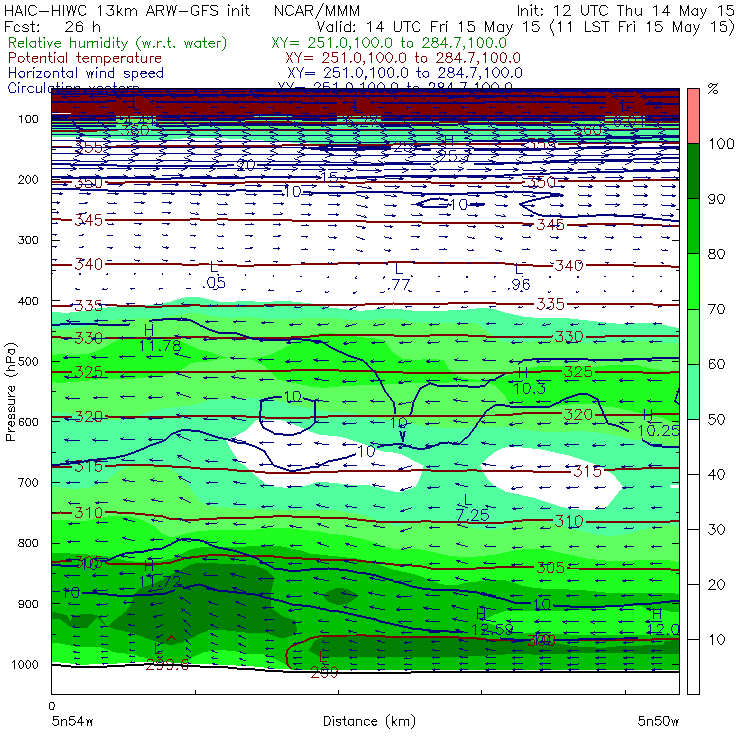Screen dimensions: 740x740
Task: Click the 'H 10.25' wind maximum label
Action: 658,423
